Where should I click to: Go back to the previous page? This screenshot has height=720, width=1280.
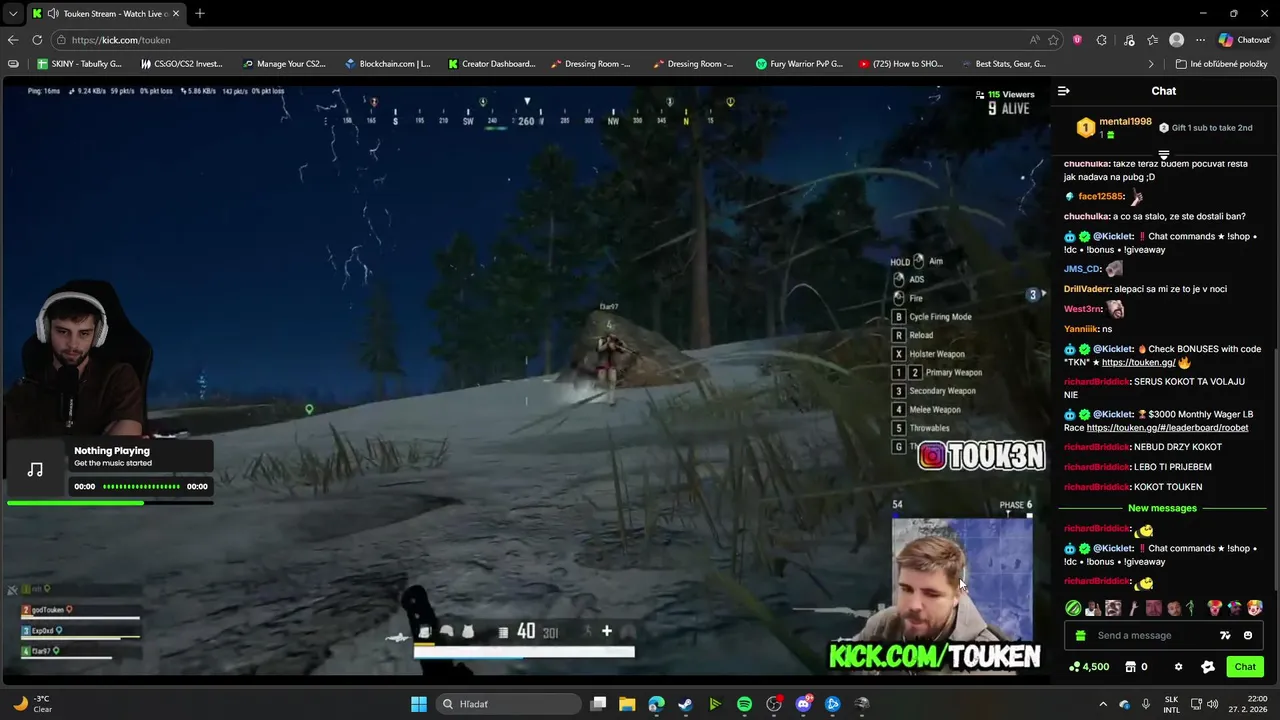click(x=13, y=40)
